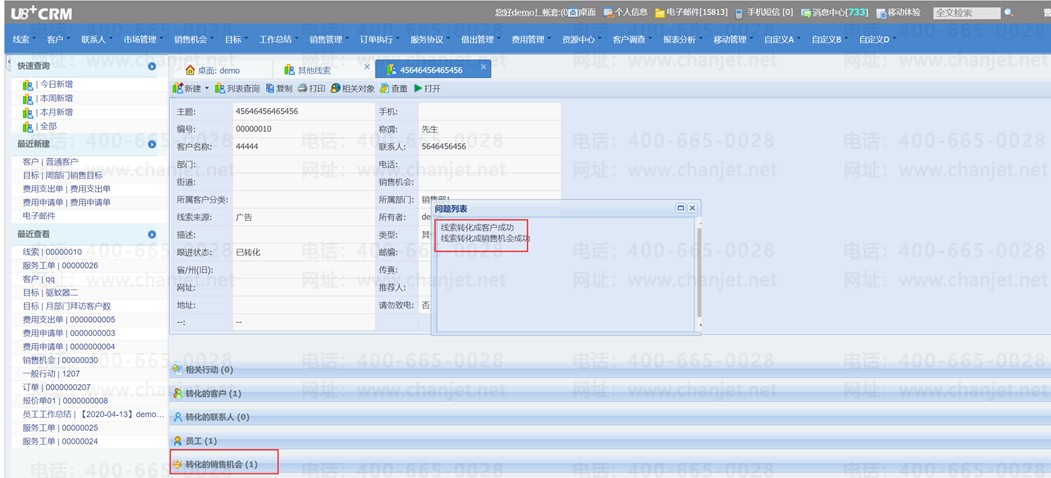
Task: Collapse the left sidebar with edge arrow
Action: tap(7, 63)
